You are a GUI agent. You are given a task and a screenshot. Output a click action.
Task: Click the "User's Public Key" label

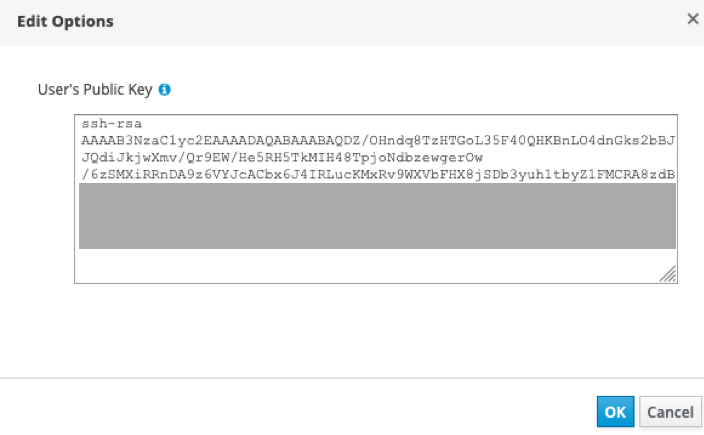[x=94, y=90]
